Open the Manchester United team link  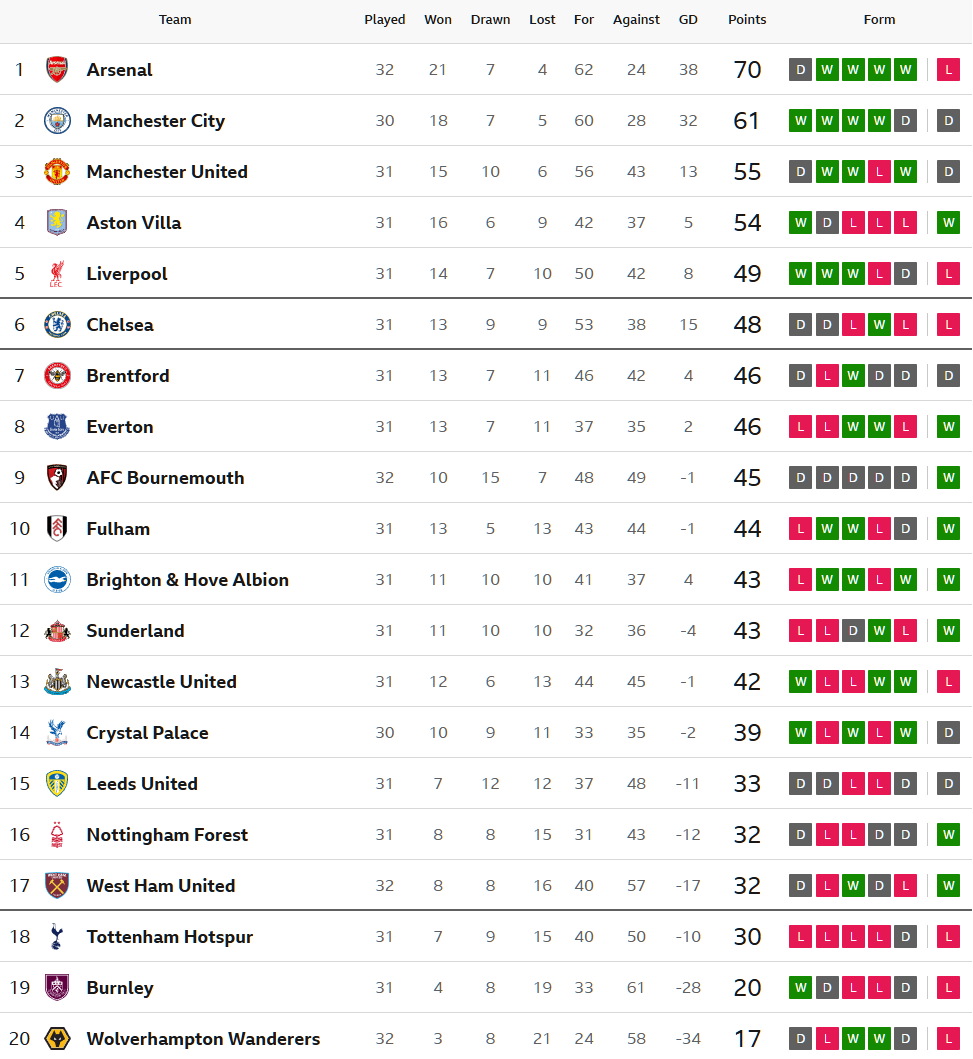pos(167,172)
